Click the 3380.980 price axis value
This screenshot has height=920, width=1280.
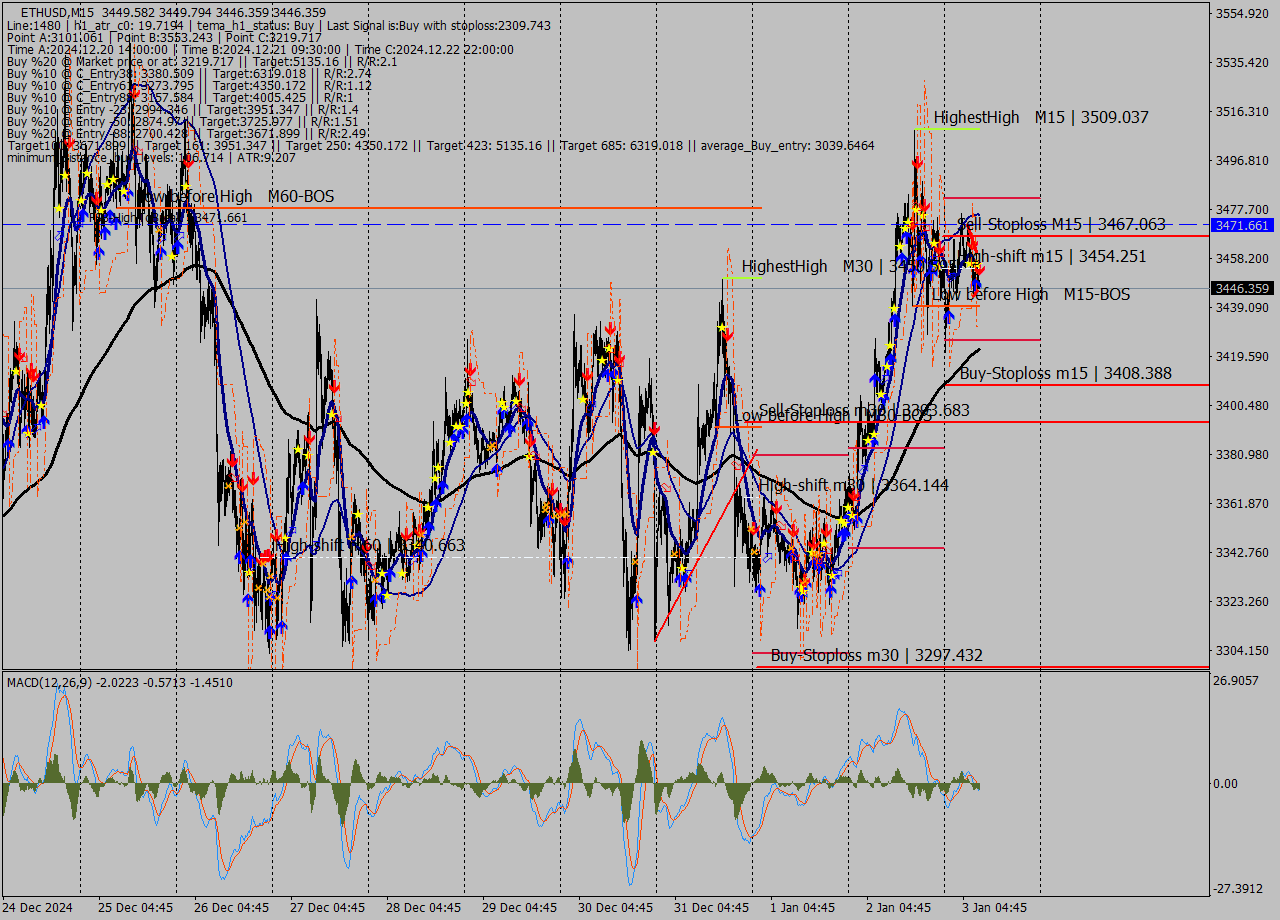1241,454
